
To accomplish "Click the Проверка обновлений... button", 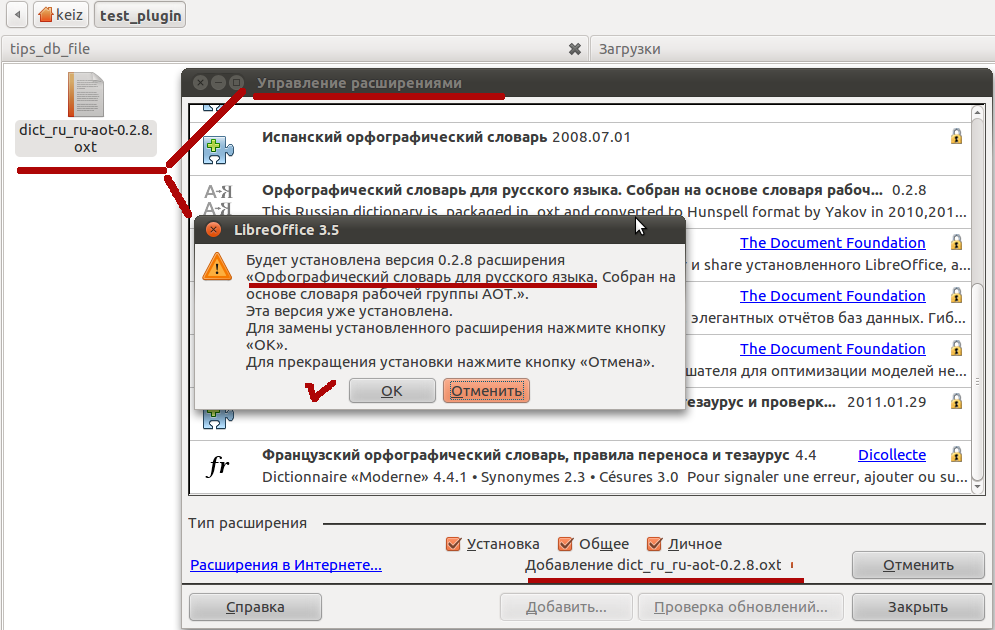I will pos(741,607).
